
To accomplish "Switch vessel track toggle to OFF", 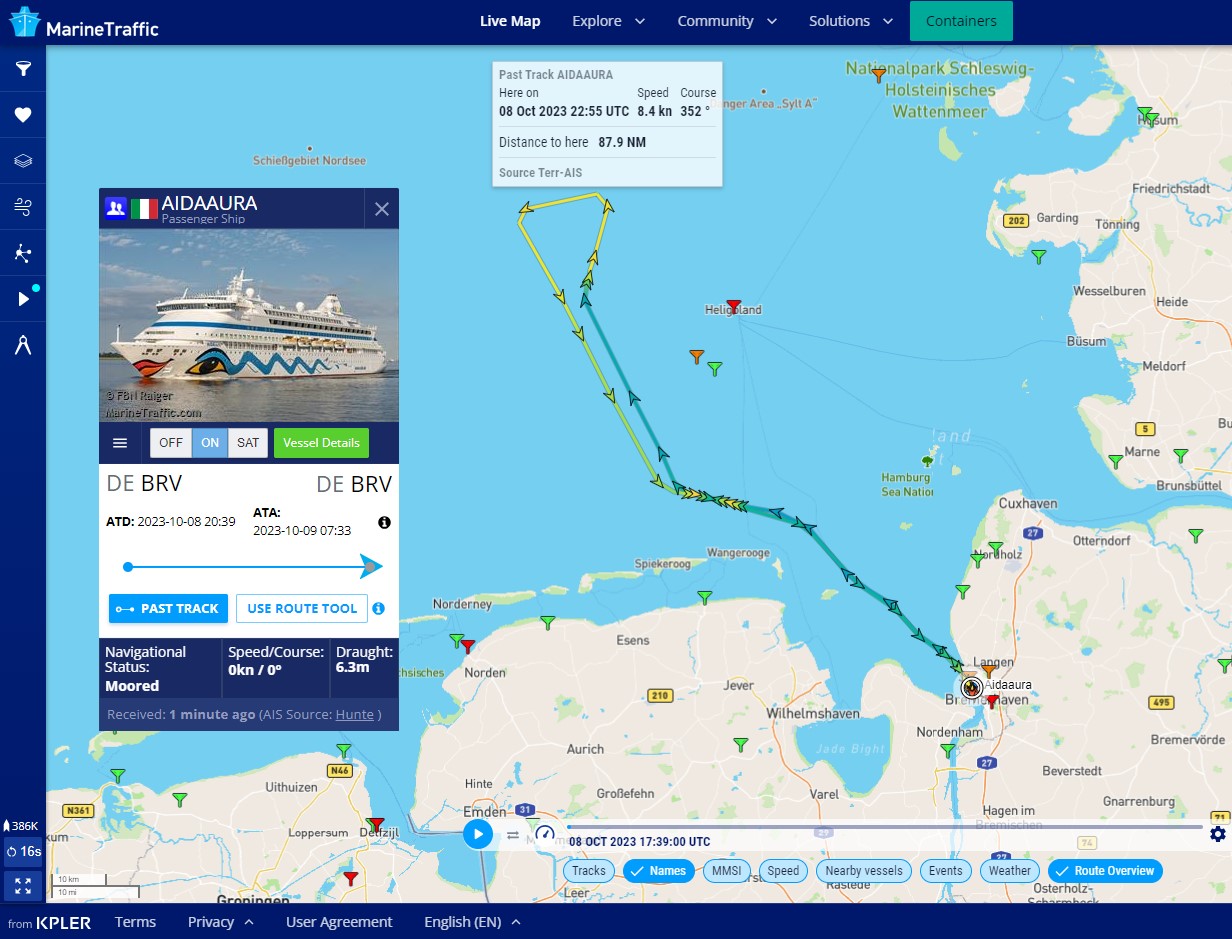I will pos(171,443).
